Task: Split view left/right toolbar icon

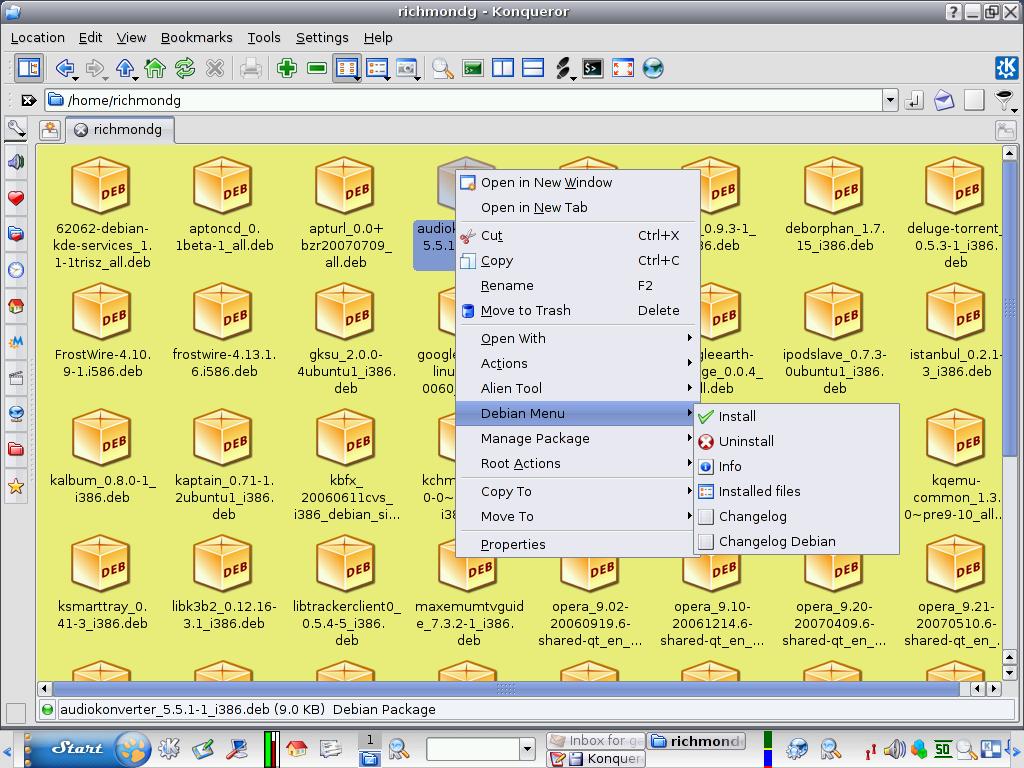Action: click(x=503, y=68)
